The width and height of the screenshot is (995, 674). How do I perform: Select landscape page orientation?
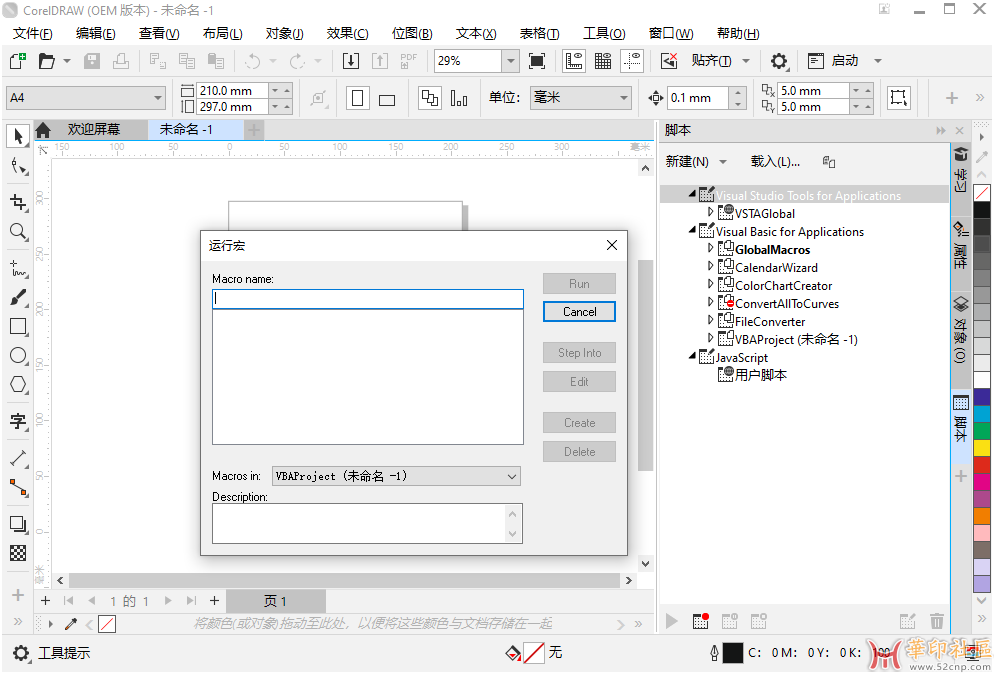coord(386,100)
